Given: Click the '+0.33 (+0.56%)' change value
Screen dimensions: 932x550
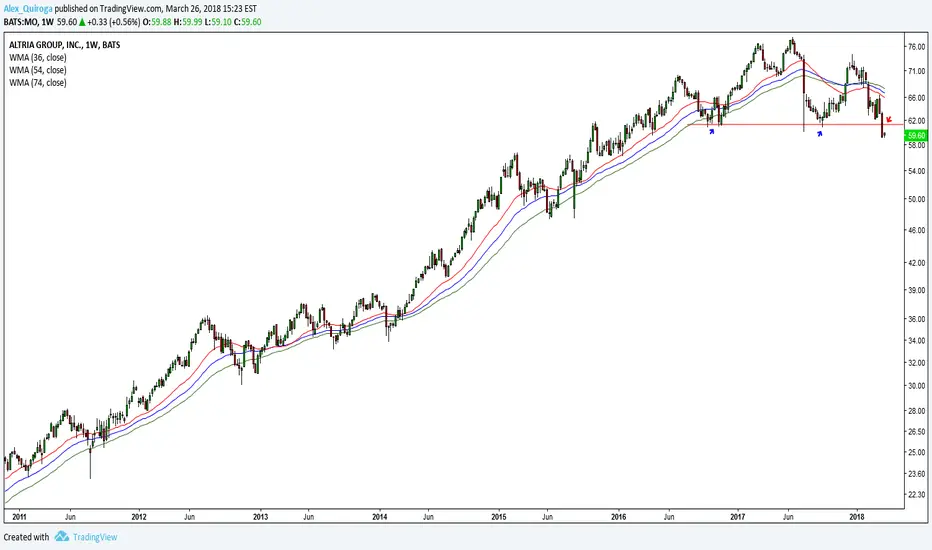Looking at the screenshot, I should [x=114, y=22].
